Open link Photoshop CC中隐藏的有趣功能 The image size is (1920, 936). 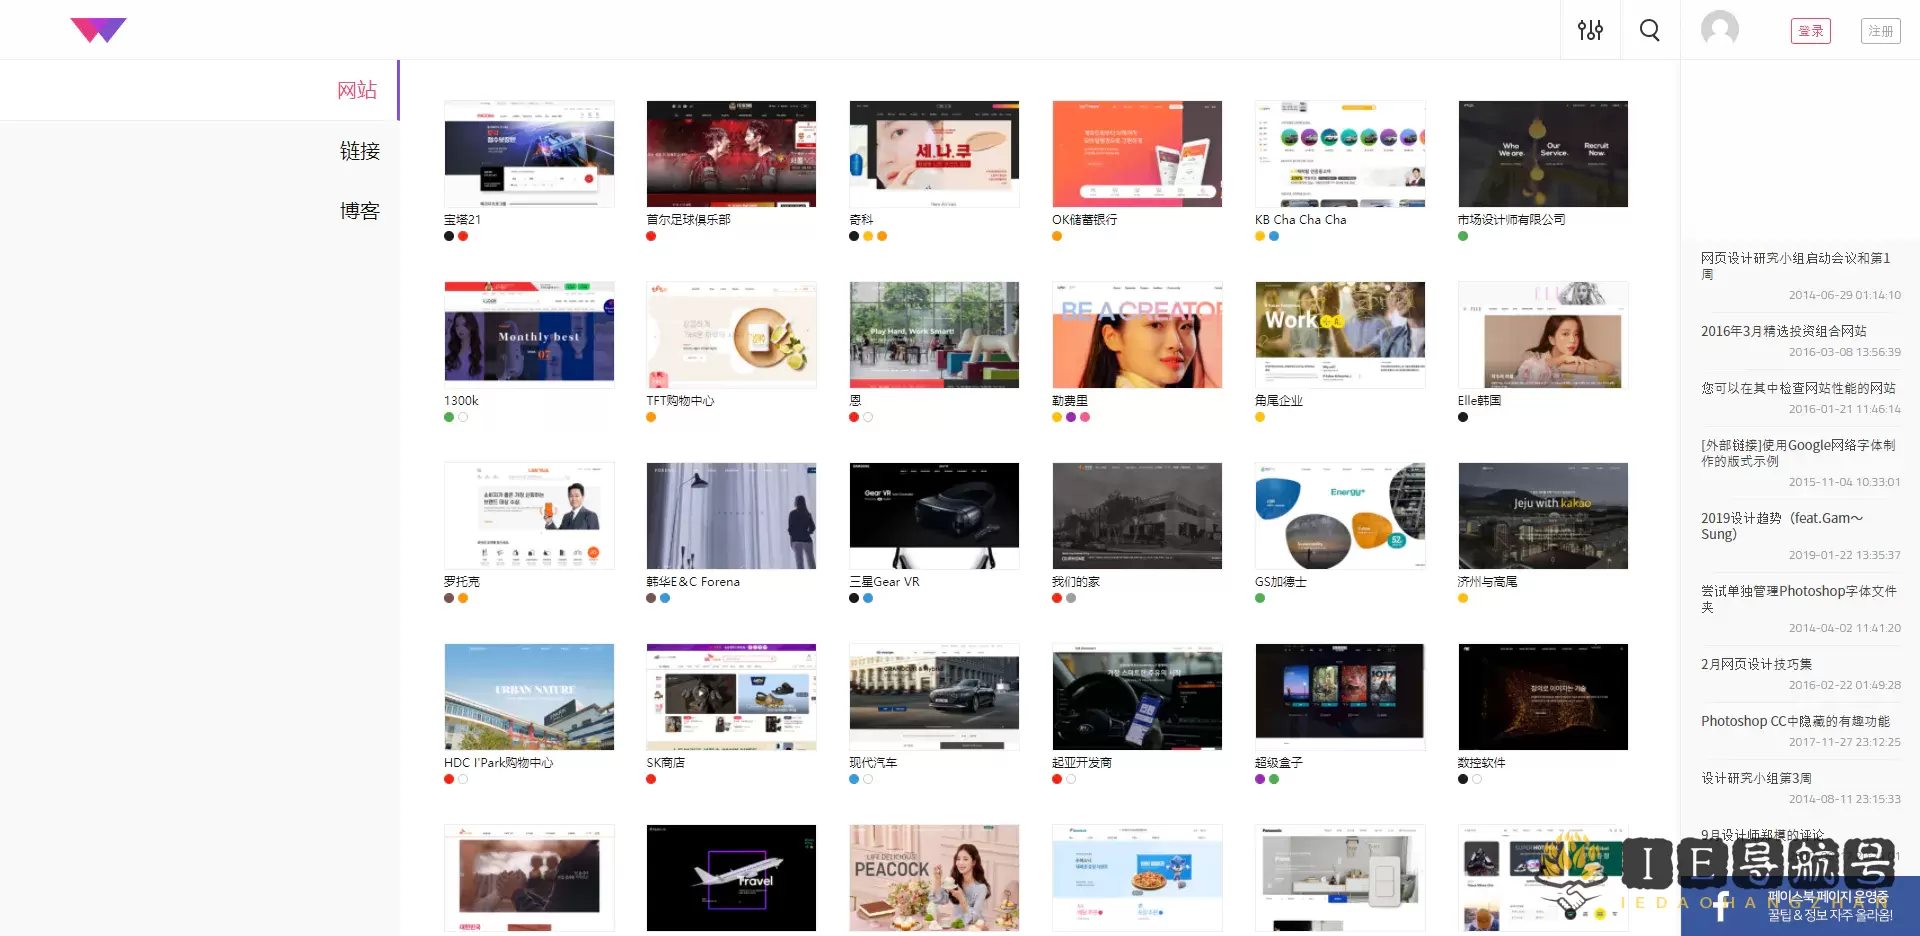[x=1795, y=720]
